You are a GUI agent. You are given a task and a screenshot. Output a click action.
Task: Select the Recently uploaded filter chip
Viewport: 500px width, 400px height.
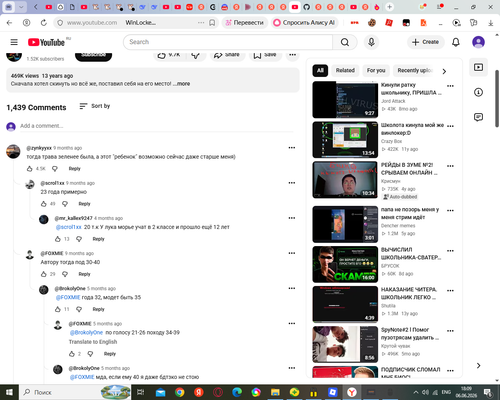[x=415, y=70]
